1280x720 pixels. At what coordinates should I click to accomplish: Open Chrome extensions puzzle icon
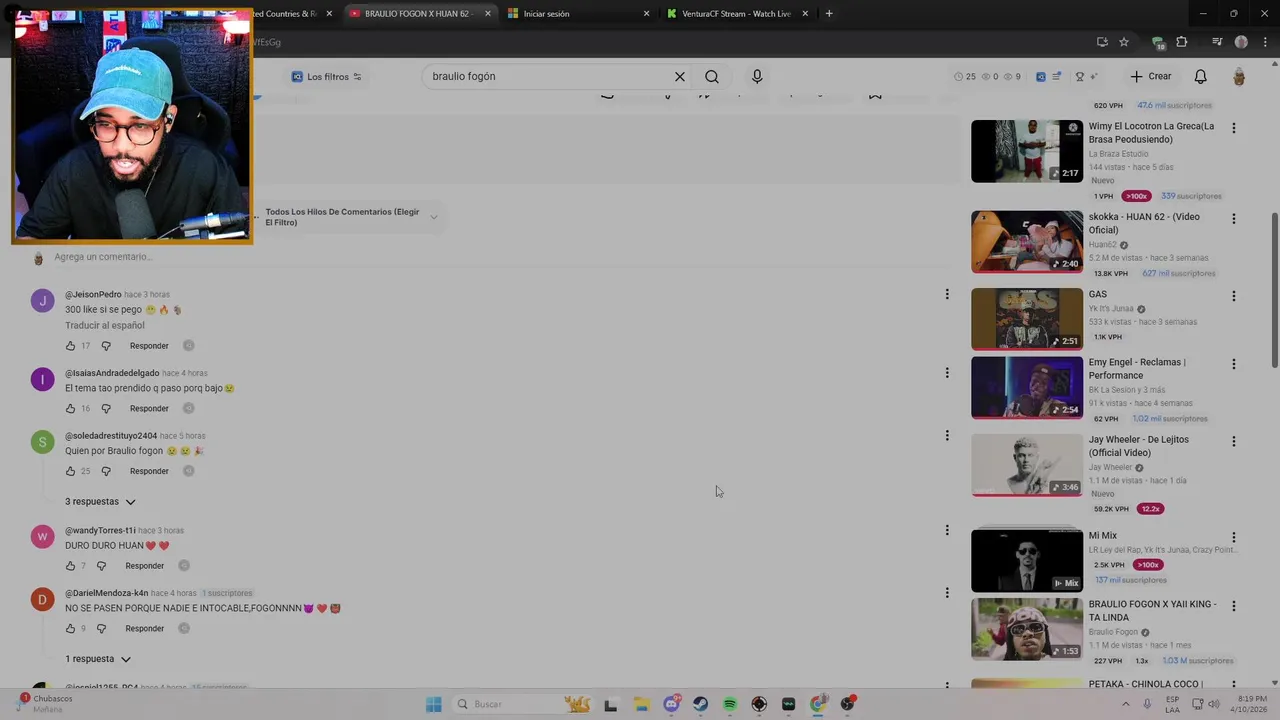point(1181,42)
